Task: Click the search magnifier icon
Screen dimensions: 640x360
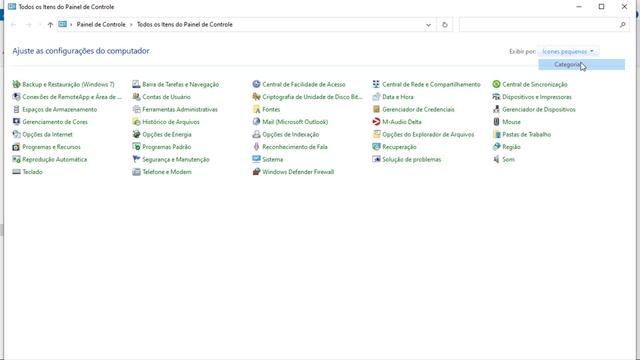Action: coord(622,25)
